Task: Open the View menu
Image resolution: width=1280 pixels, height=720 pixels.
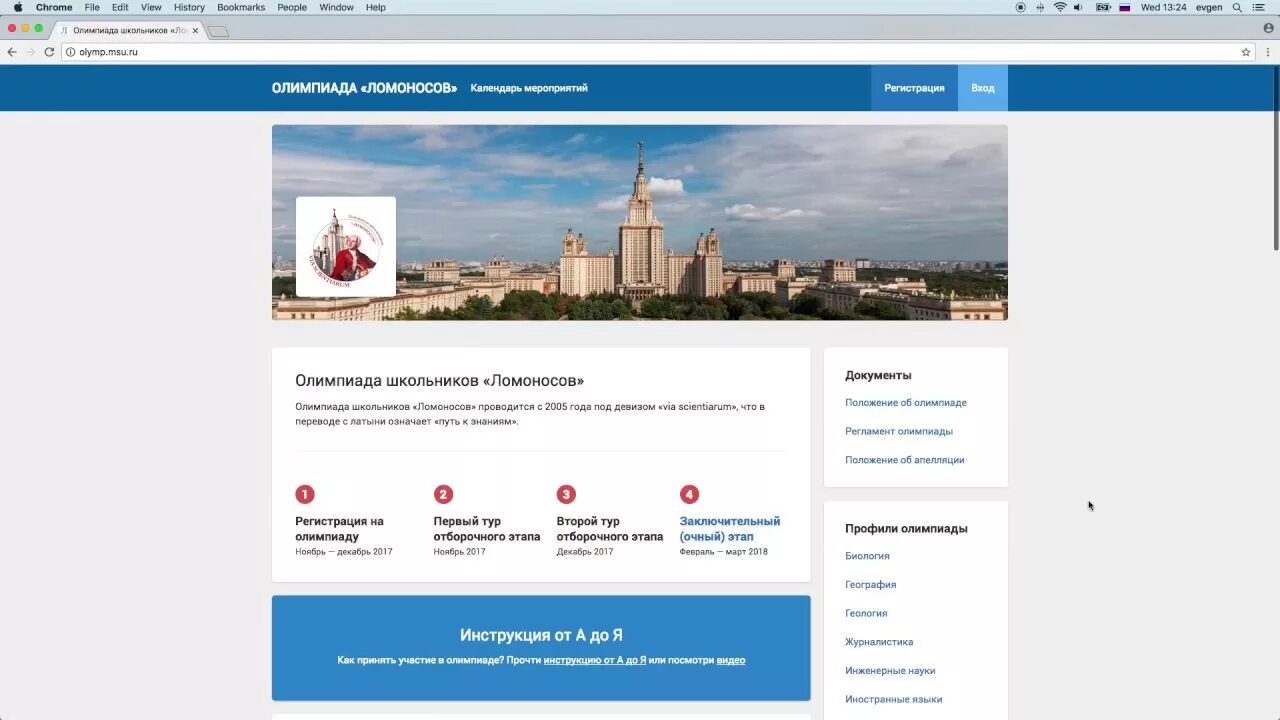Action: (x=151, y=7)
